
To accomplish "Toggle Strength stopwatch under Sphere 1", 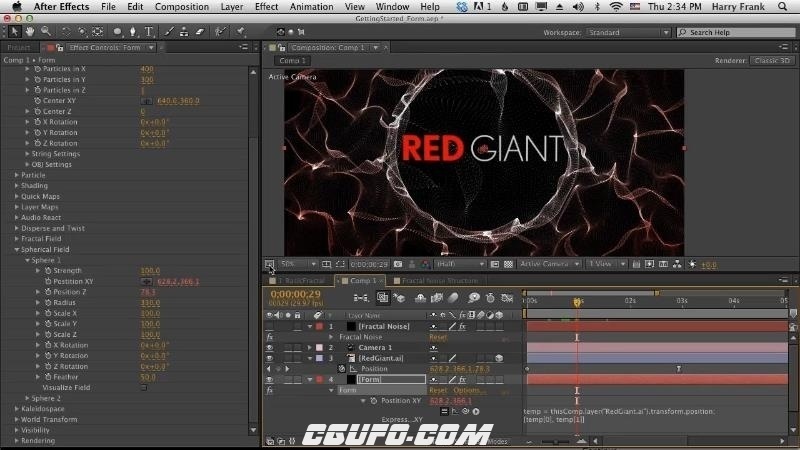I will [x=48, y=271].
